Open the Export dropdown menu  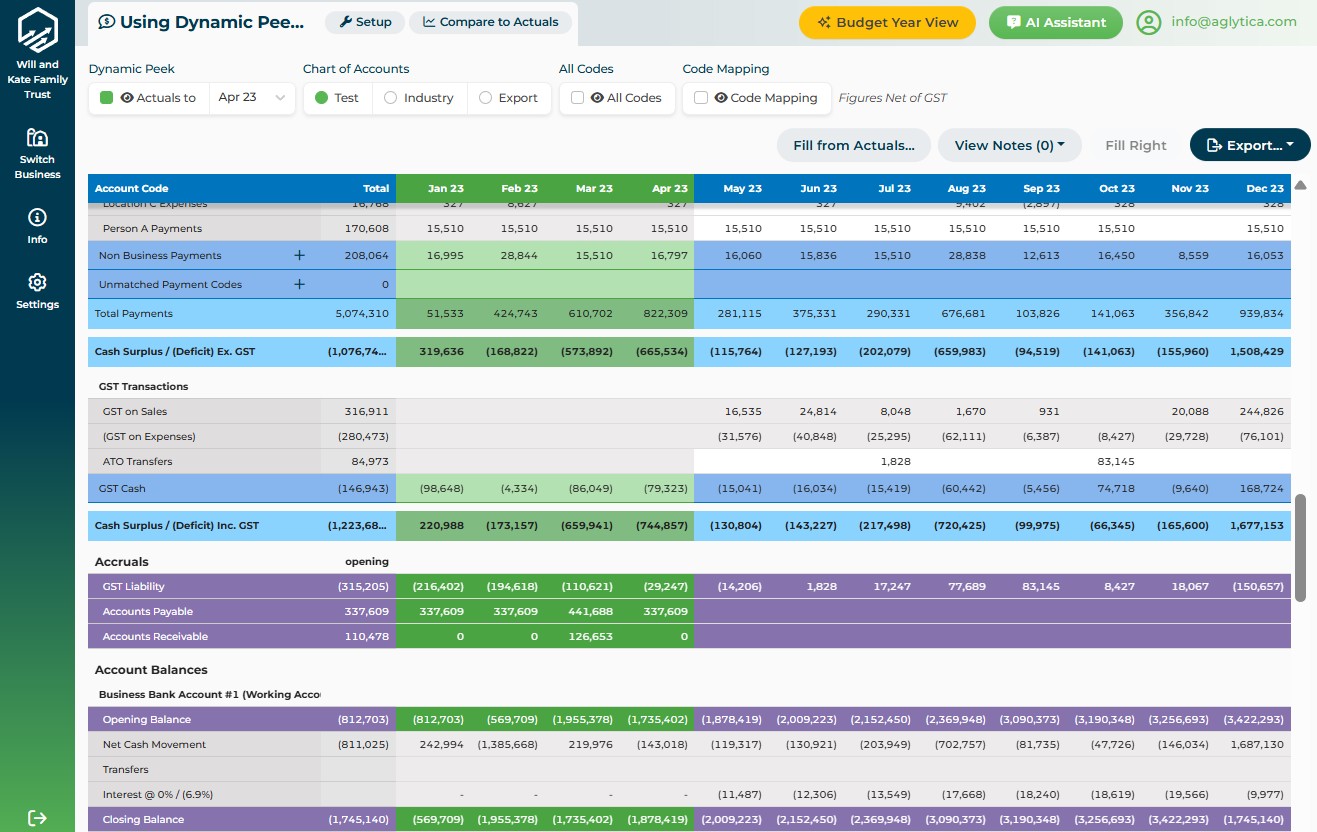(1249, 144)
